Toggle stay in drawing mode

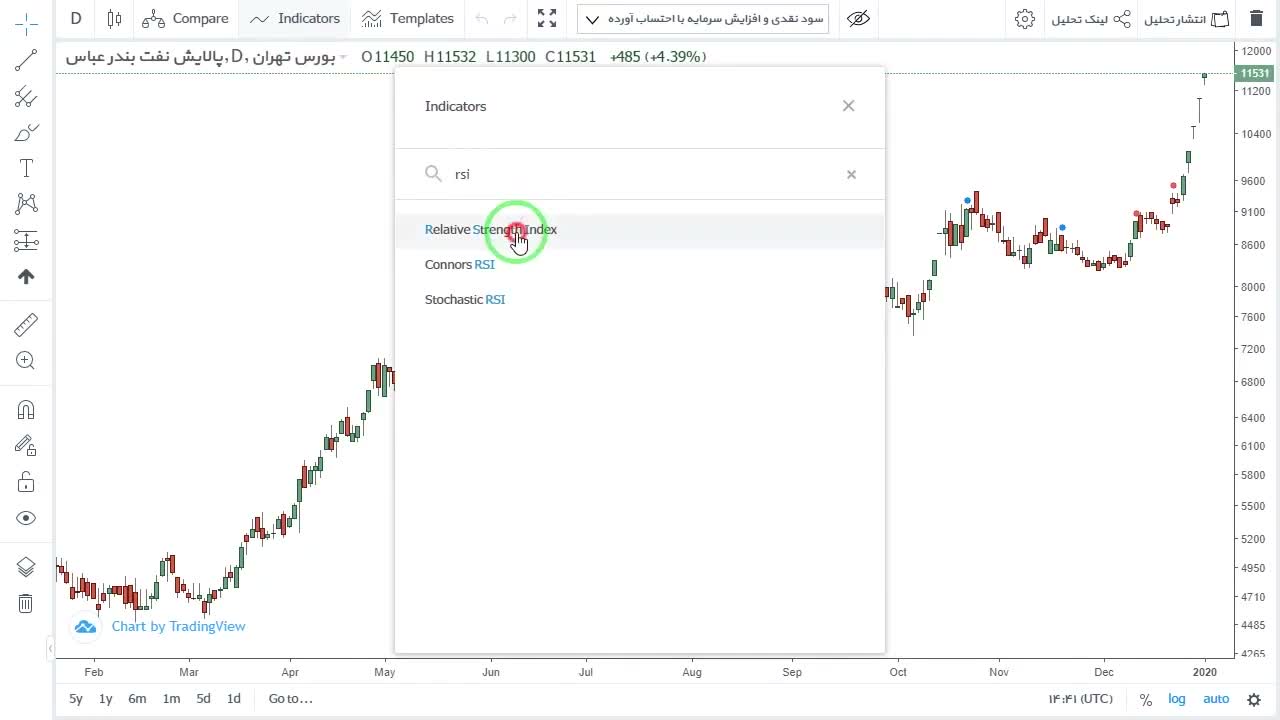tap(26, 446)
